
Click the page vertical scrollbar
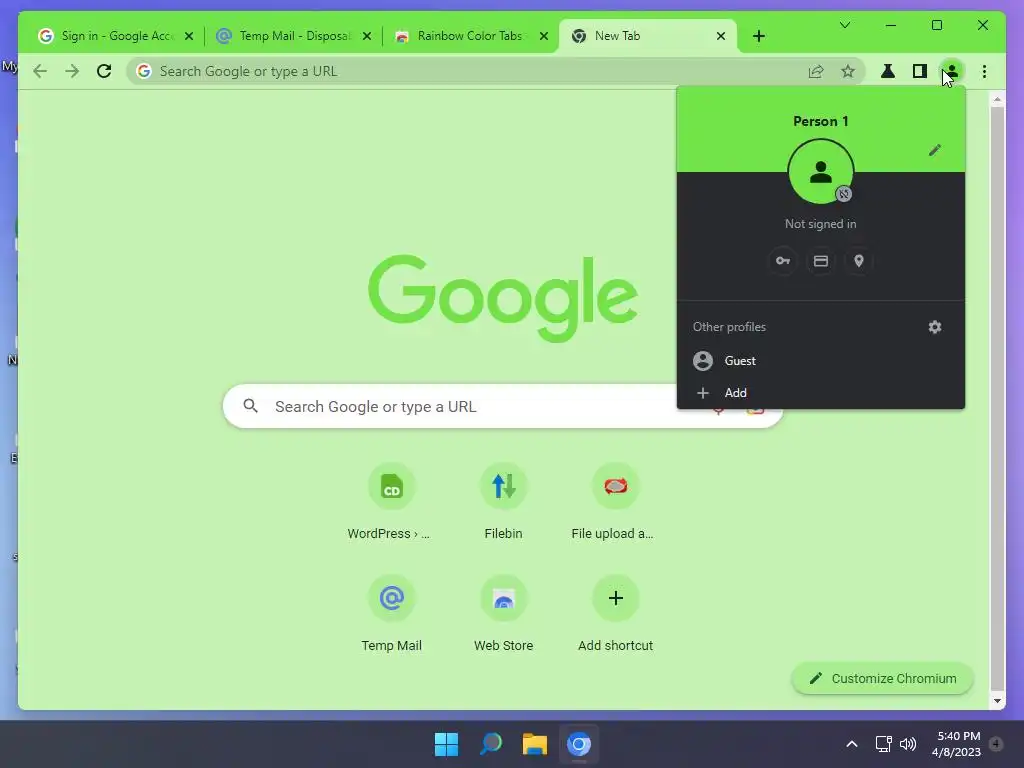[997, 400]
